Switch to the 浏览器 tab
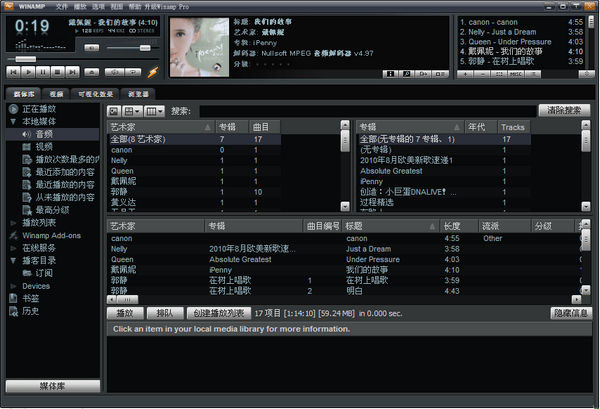This screenshot has width=600, height=409. [138, 94]
